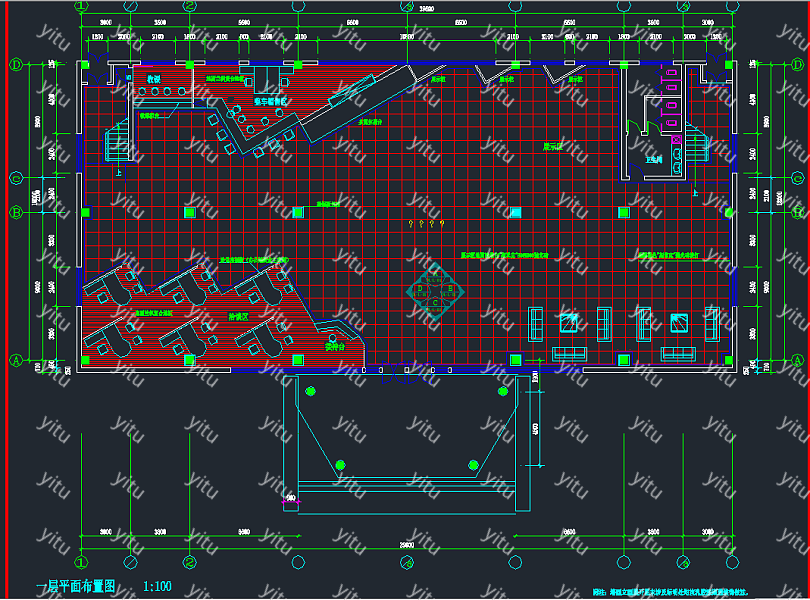The image size is (810, 600).
Task: Pick the row of small arrows in hall center
Action: click(x=424, y=224)
